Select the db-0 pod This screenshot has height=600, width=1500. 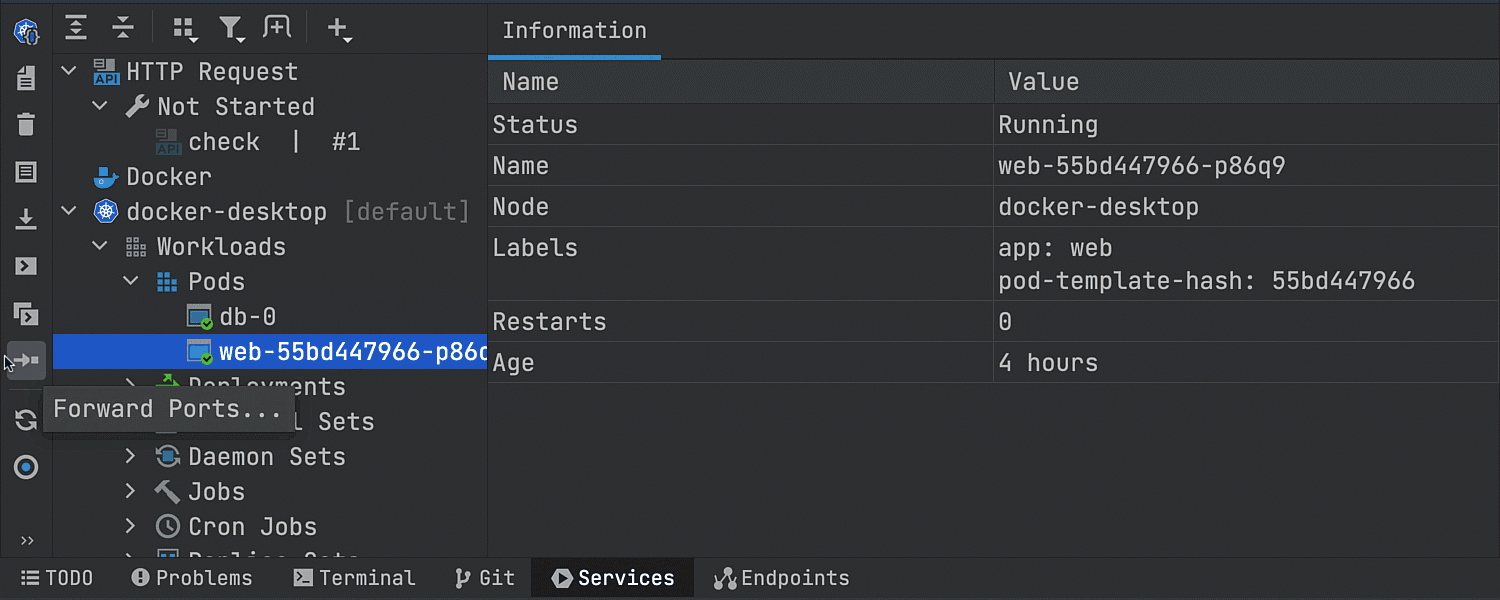[247, 317]
